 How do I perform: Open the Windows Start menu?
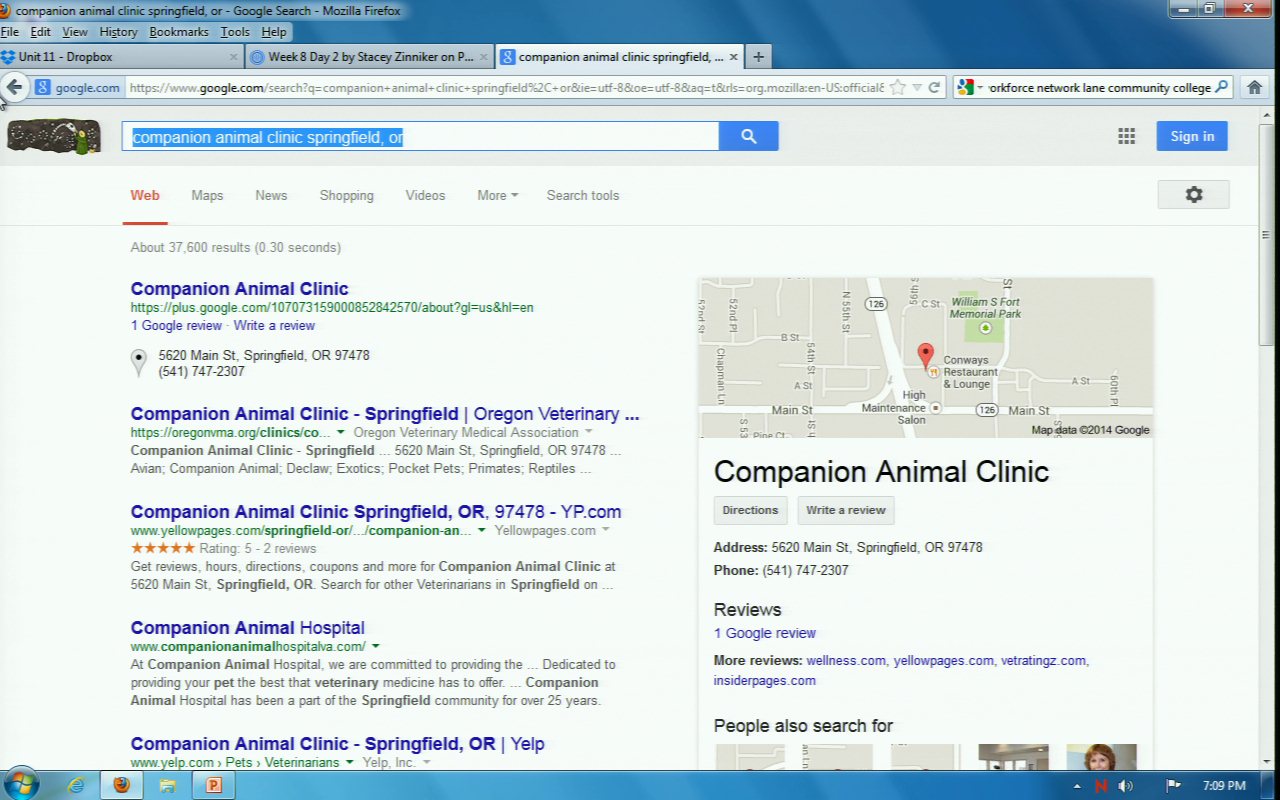coord(20,784)
